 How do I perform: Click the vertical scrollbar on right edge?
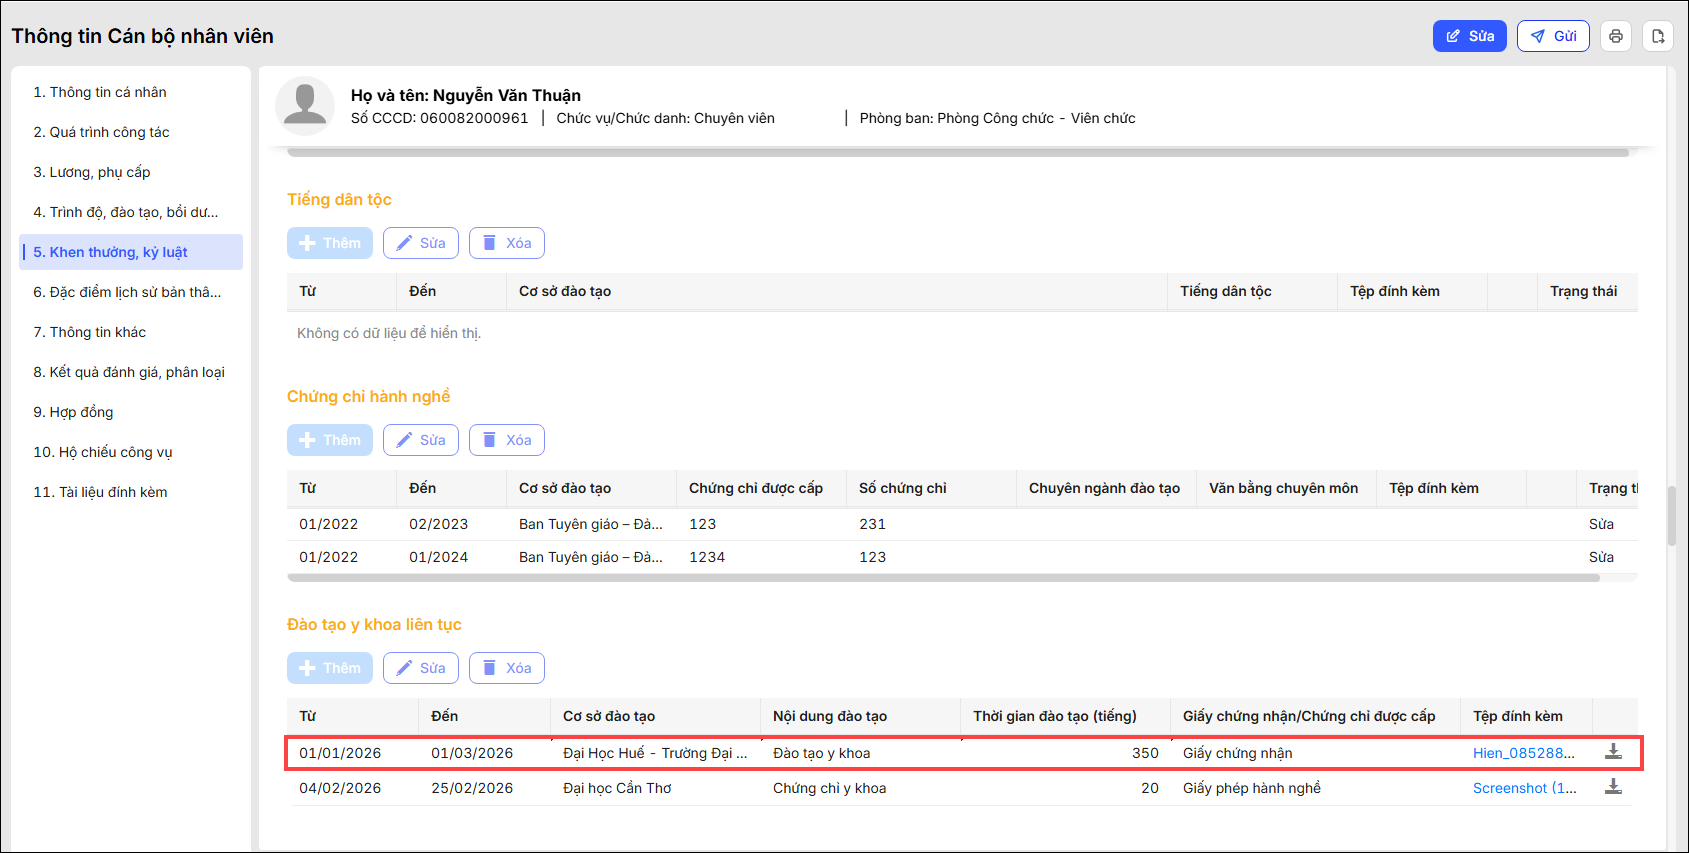(x=1671, y=515)
